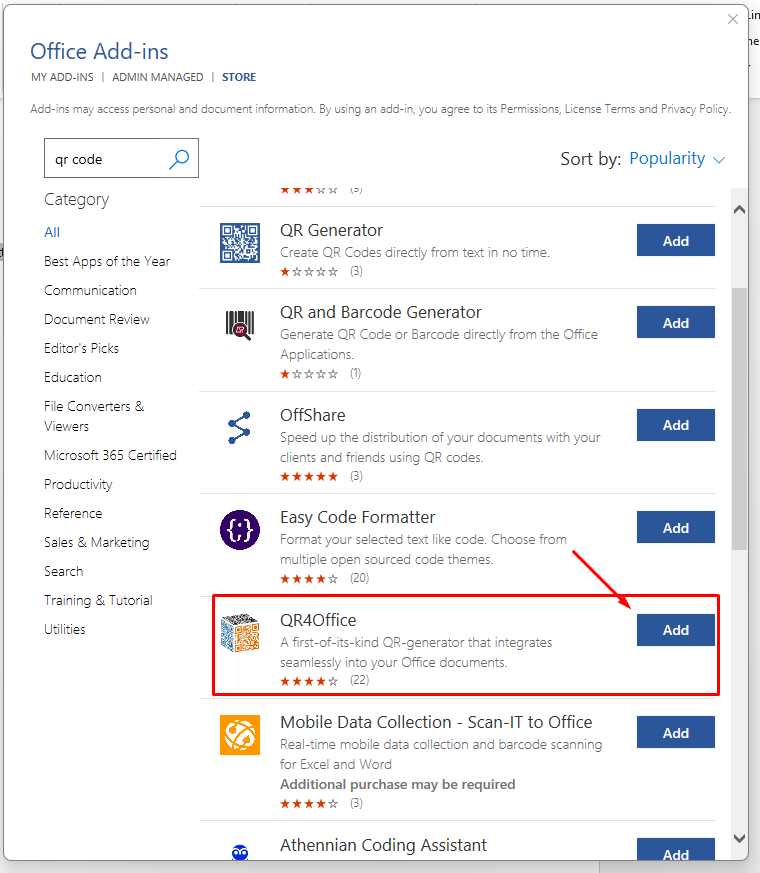
Task: Select the Utilities category
Action: pyautogui.click(x=65, y=629)
